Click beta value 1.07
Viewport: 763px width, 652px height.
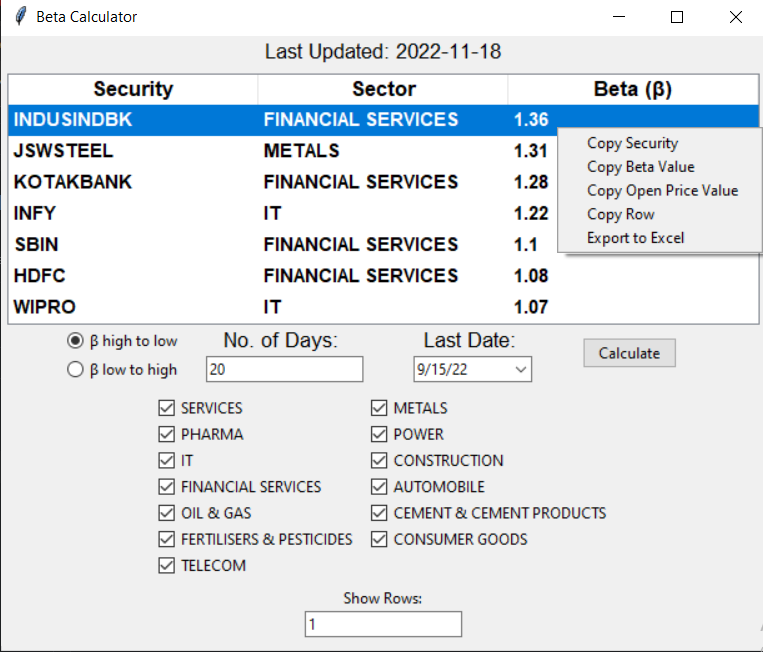pos(531,307)
